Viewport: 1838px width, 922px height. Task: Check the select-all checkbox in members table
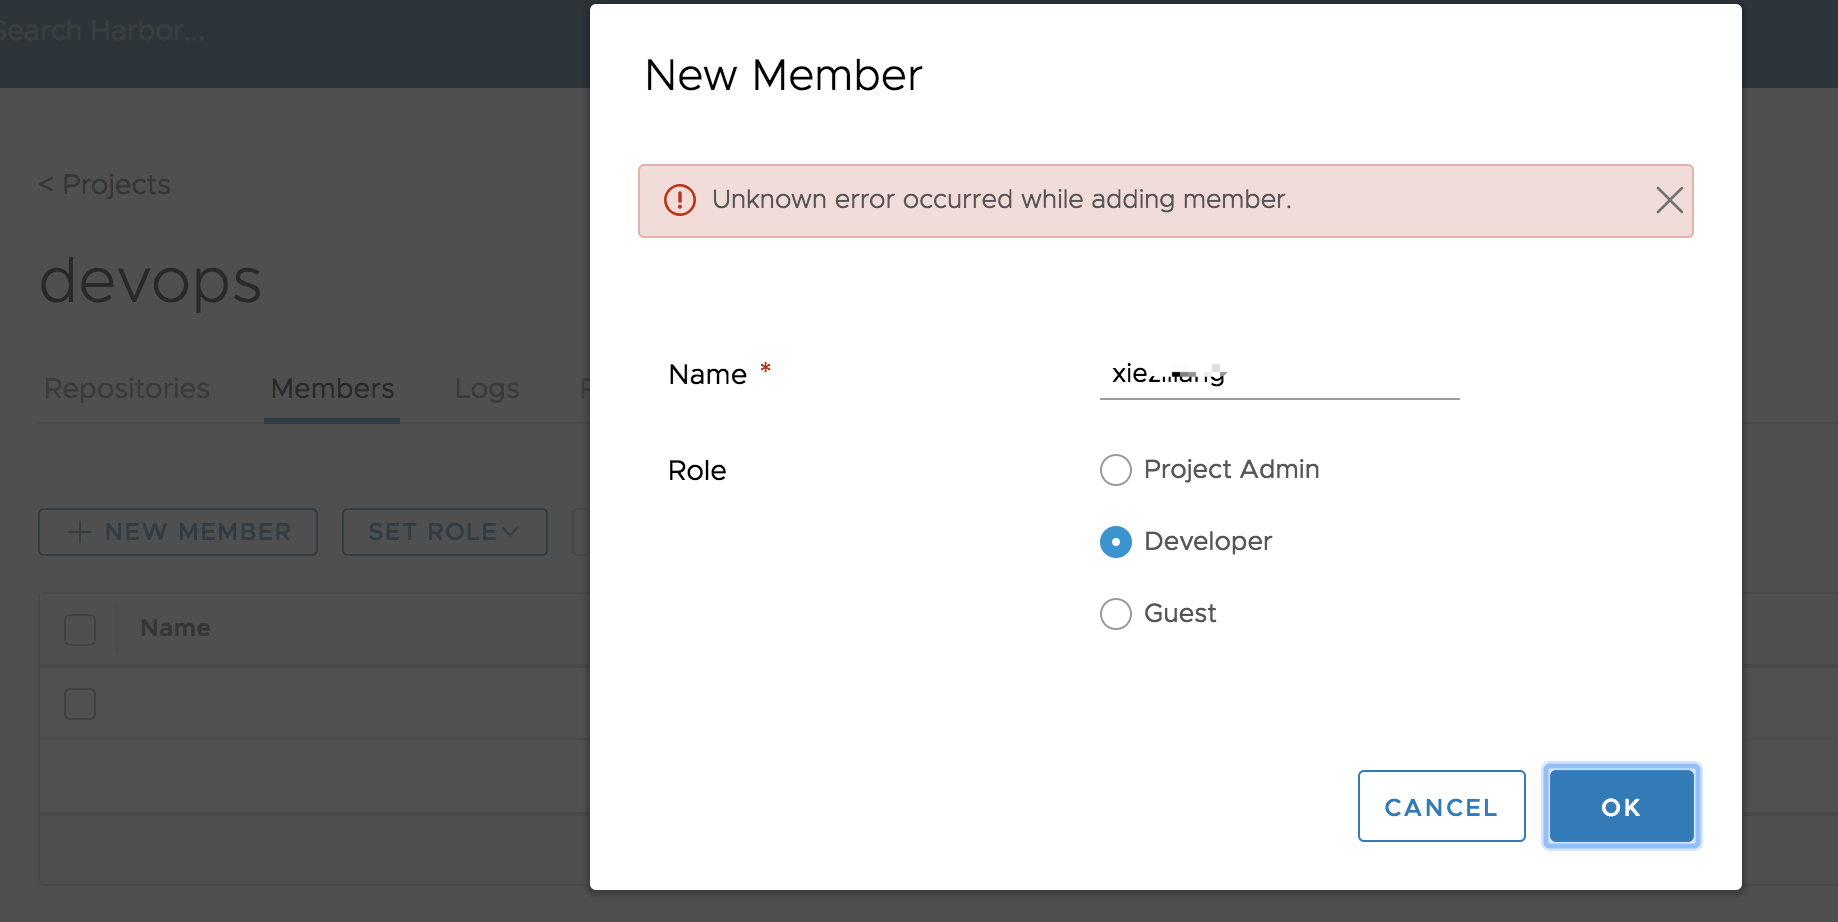pos(79,629)
